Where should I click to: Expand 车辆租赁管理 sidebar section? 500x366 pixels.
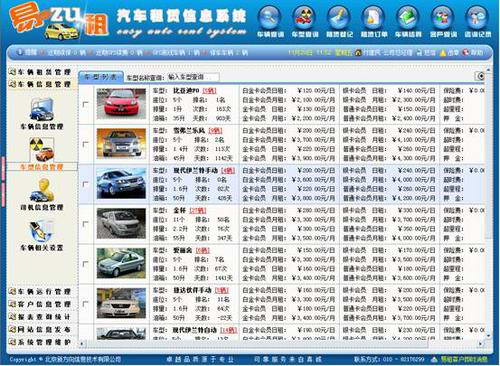41,72
